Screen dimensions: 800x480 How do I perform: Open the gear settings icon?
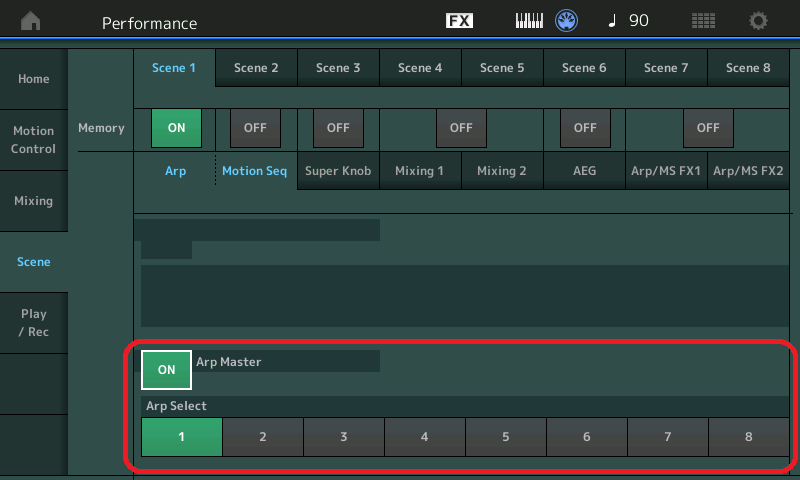[x=759, y=21]
